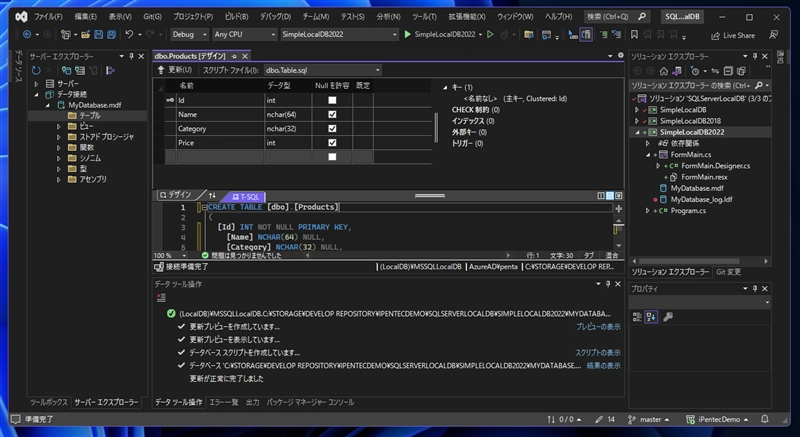Viewport: 800px width, 437px height.
Task: Click the Home icon in Solution Explorer
Action: 664,71
